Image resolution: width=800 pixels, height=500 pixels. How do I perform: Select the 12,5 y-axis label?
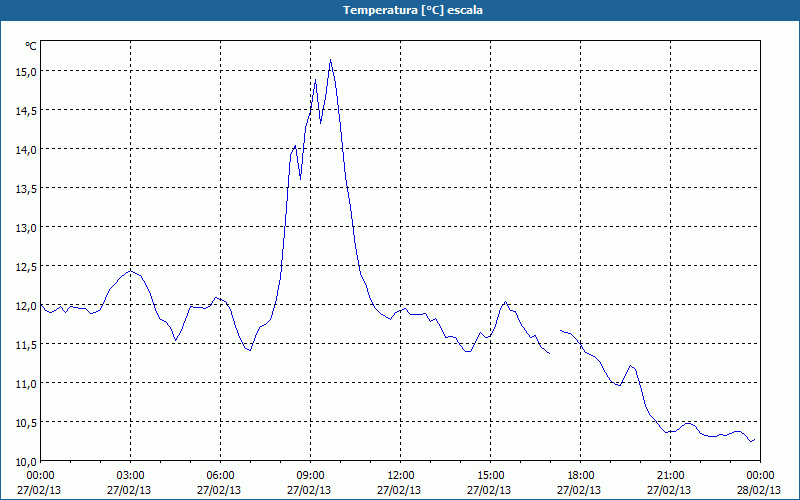click(26, 267)
